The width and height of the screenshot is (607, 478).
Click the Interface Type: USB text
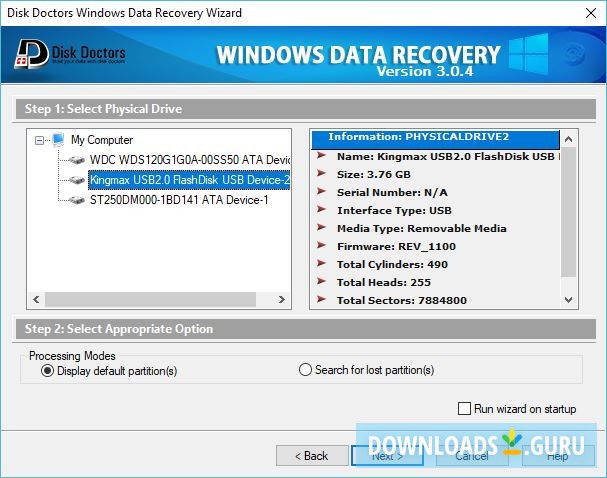pyautogui.click(x=394, y=210)
